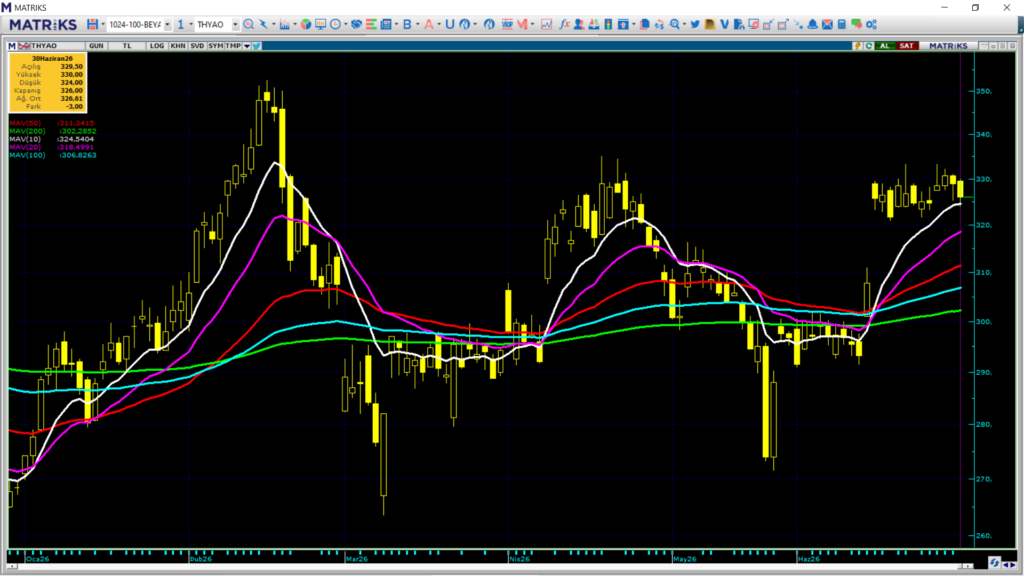Click the person user toolbar icon
The width and height of the screenshot is (1024, 576).
(x=579, y=24)
